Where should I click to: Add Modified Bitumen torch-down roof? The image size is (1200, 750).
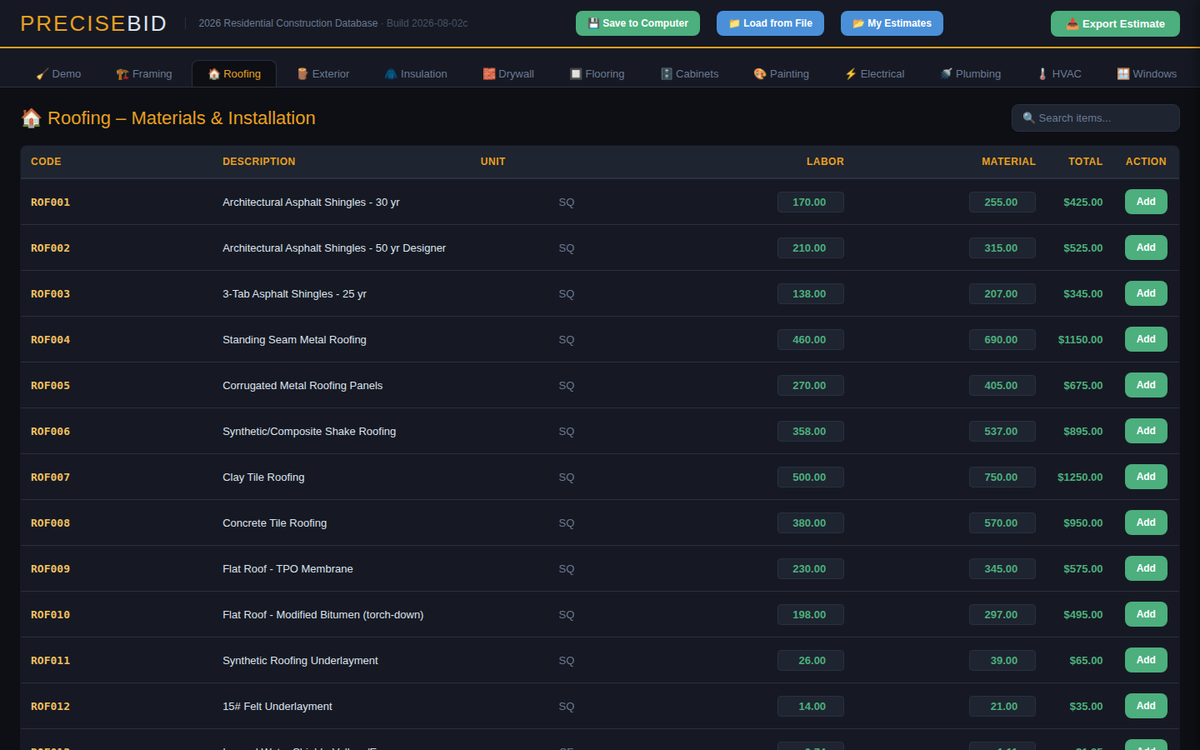click(x=1146, y=615)
